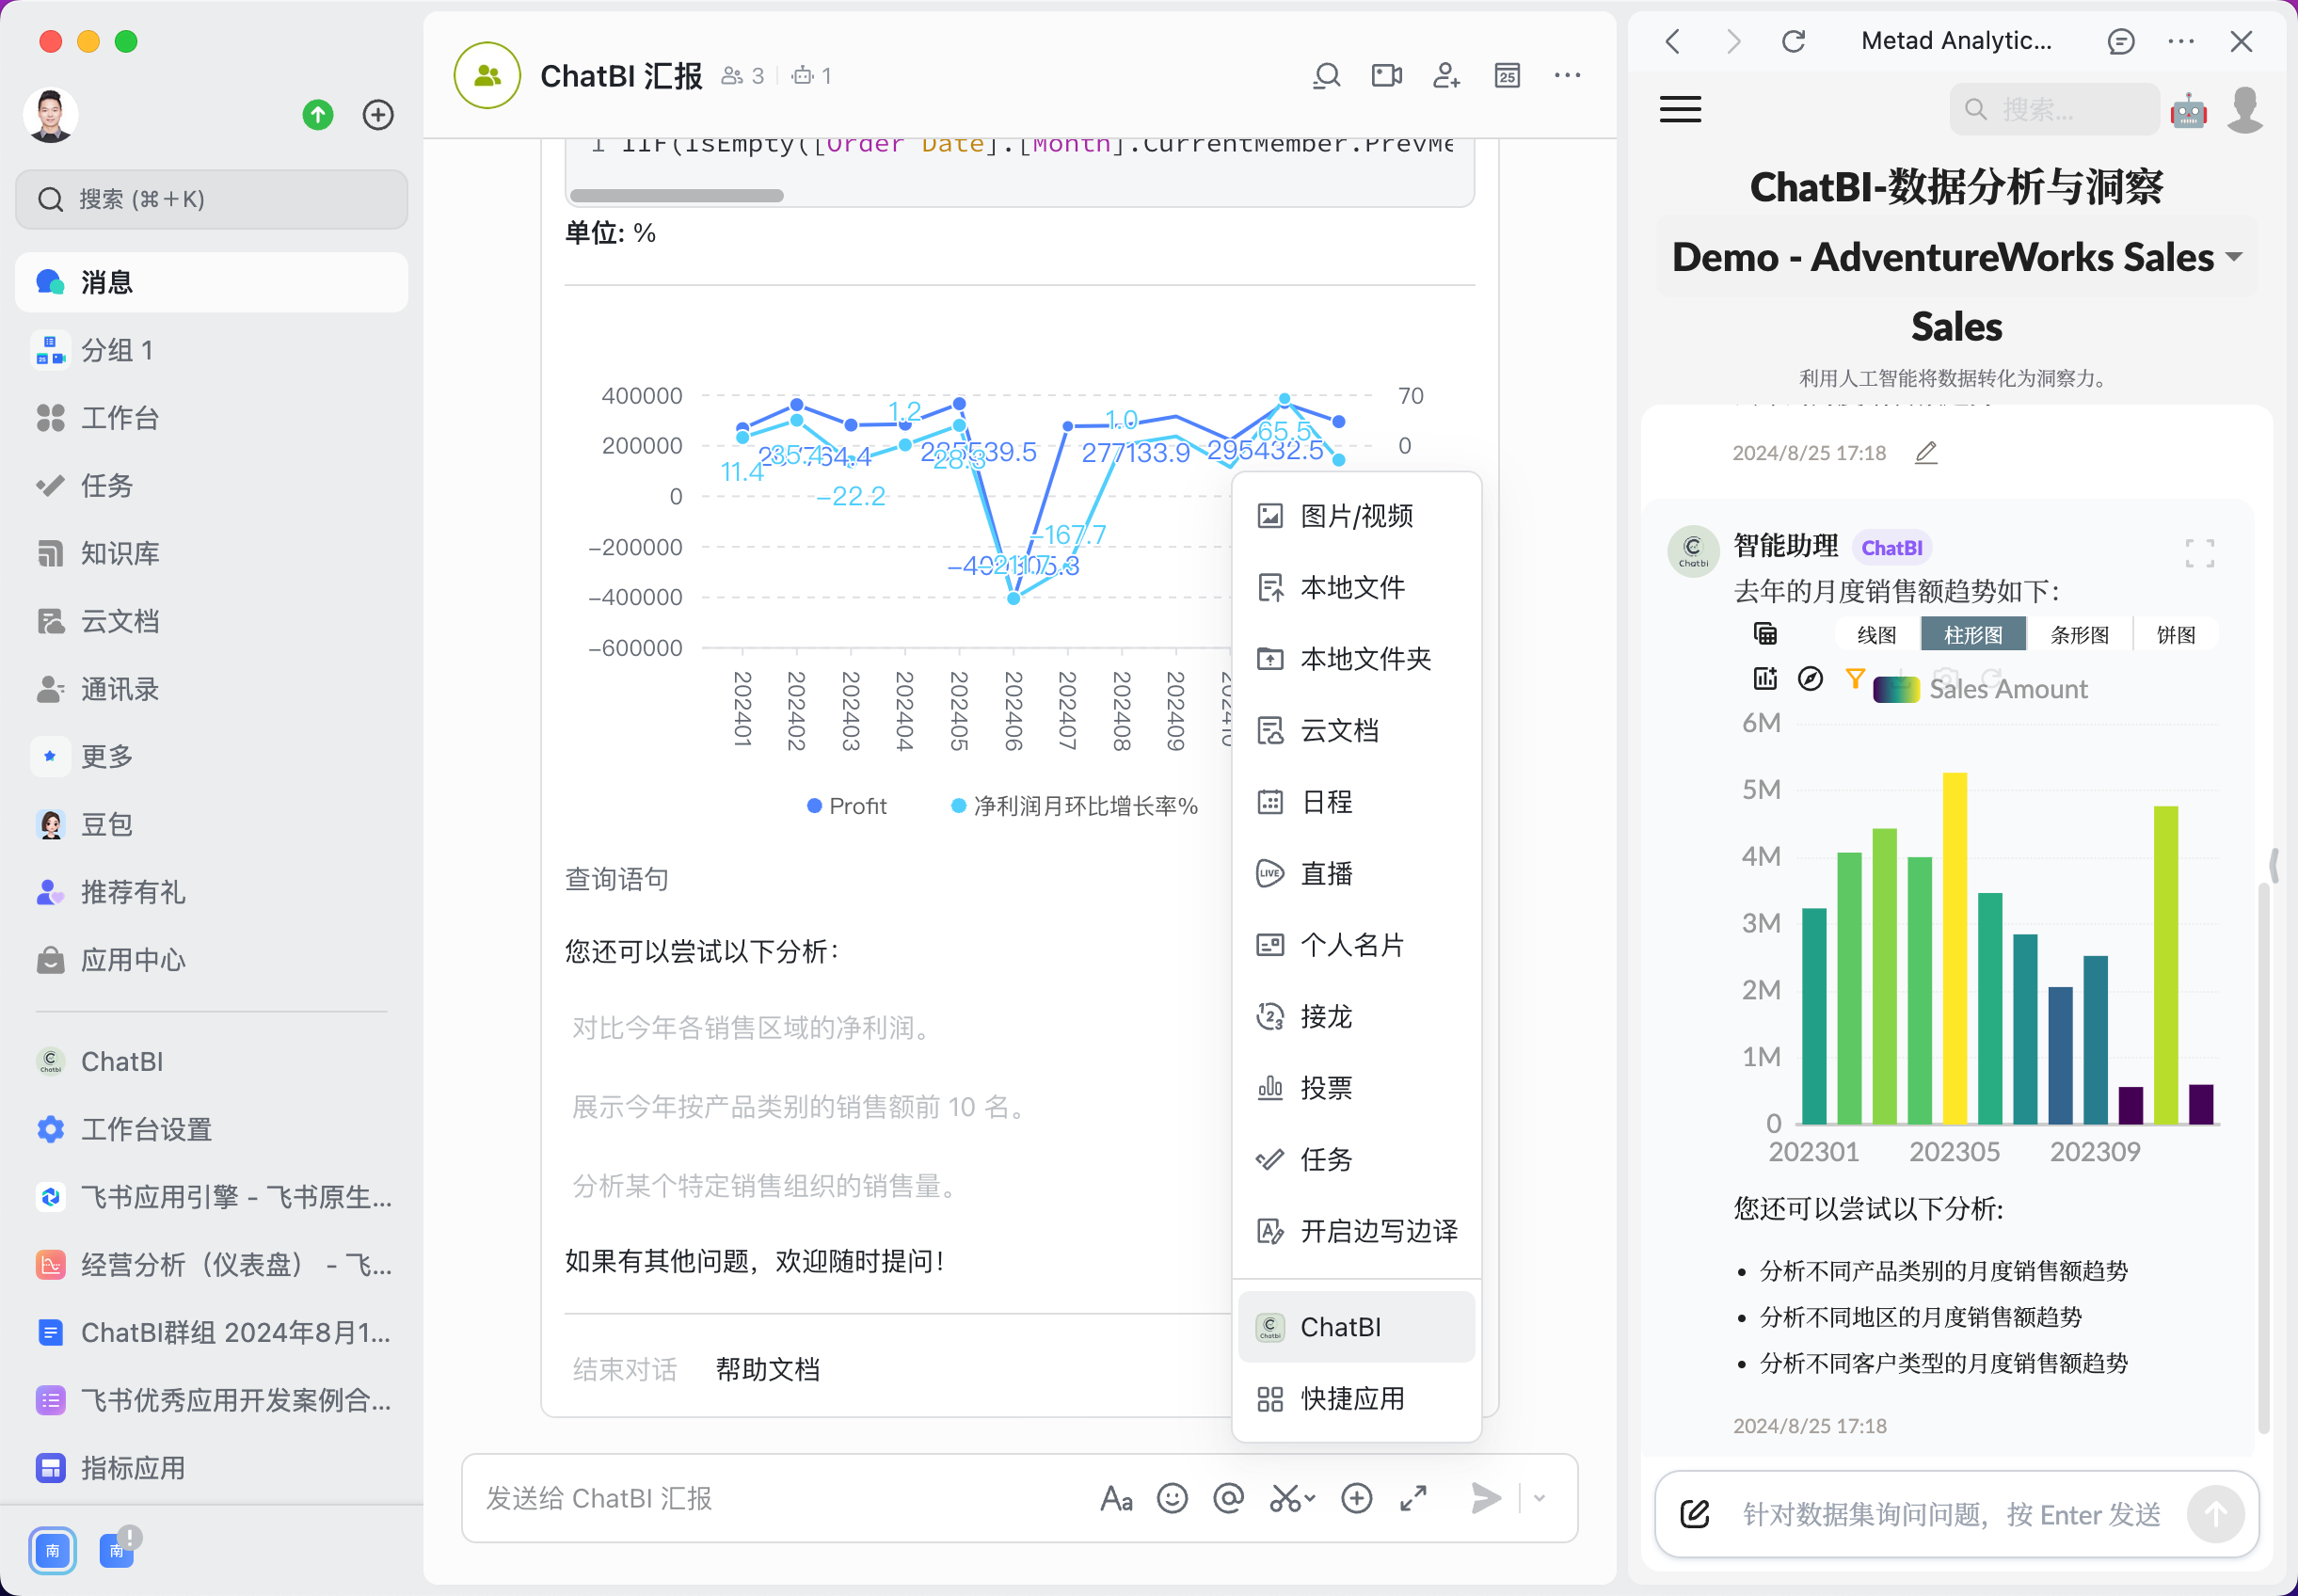
Task: Open send options arrow beside send button
Action: 1540,1498
